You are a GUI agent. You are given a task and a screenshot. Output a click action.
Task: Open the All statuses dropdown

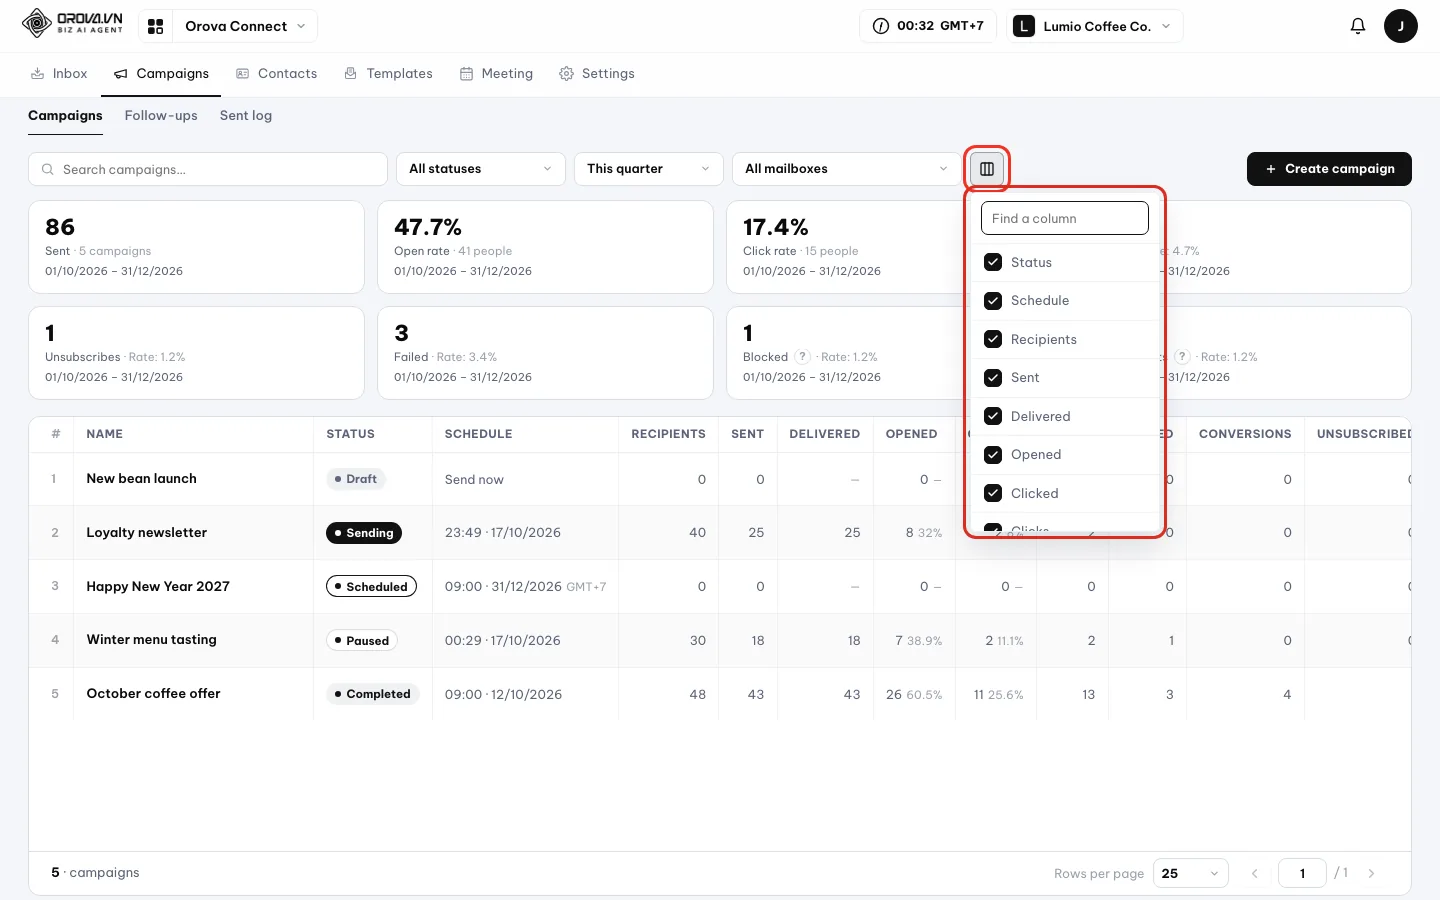coord(481,169)
